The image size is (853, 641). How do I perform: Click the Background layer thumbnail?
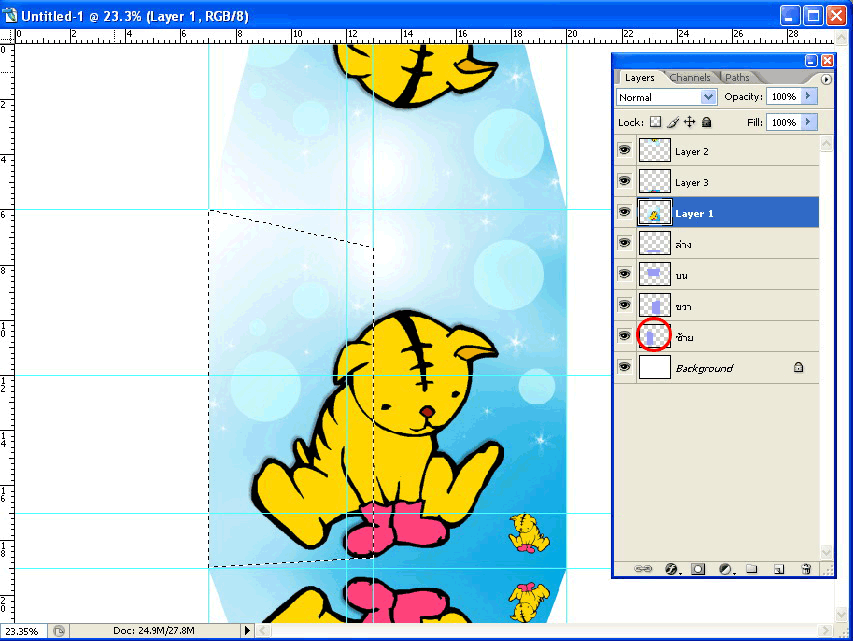click(x=654, y=367)
